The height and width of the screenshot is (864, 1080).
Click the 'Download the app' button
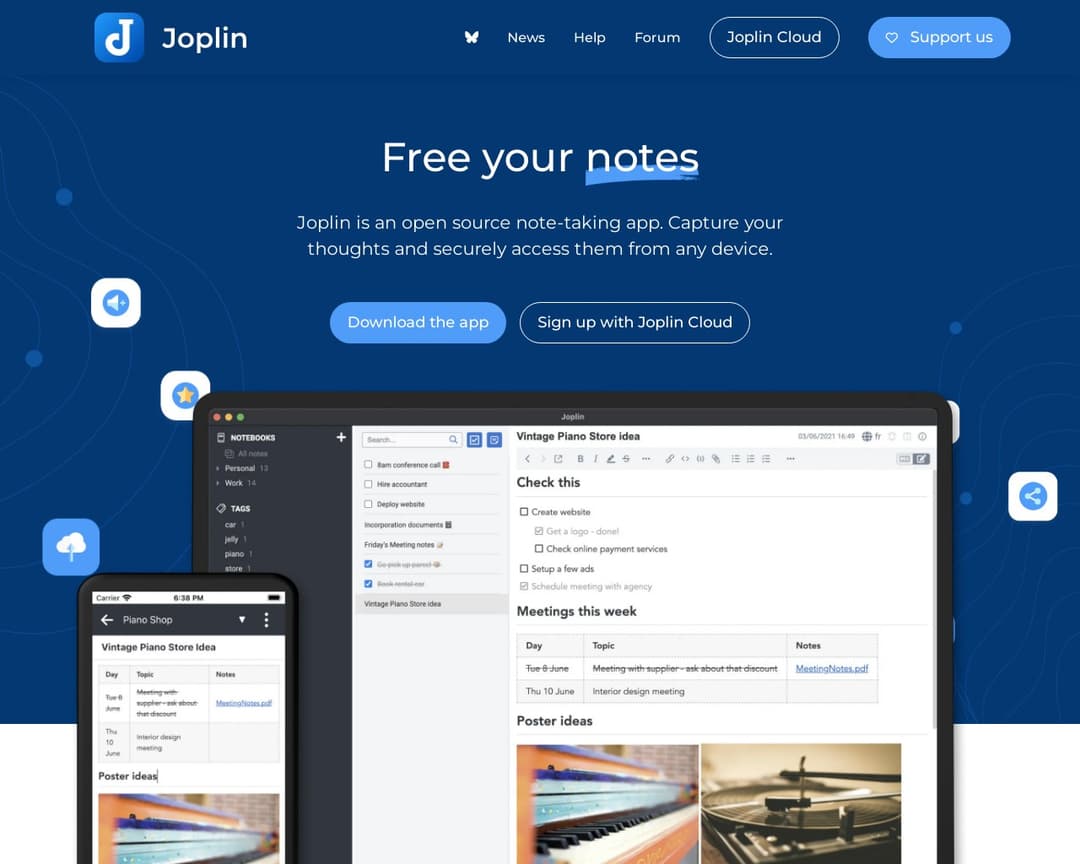[418, 322]
